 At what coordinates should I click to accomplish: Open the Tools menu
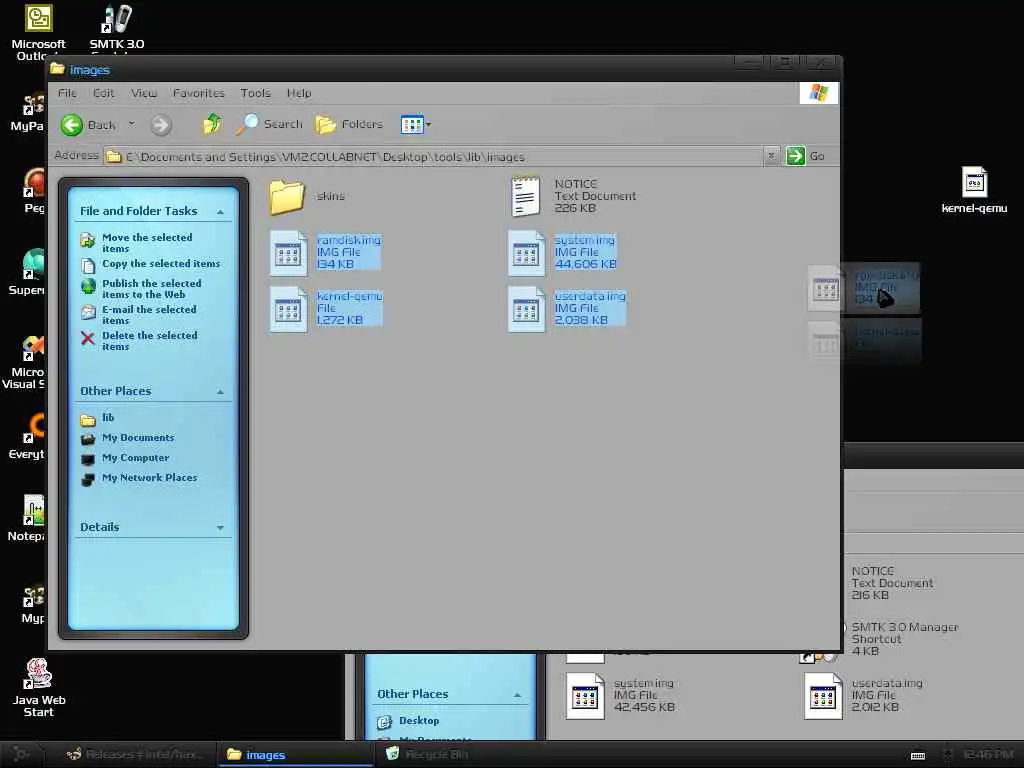[255, 93]
